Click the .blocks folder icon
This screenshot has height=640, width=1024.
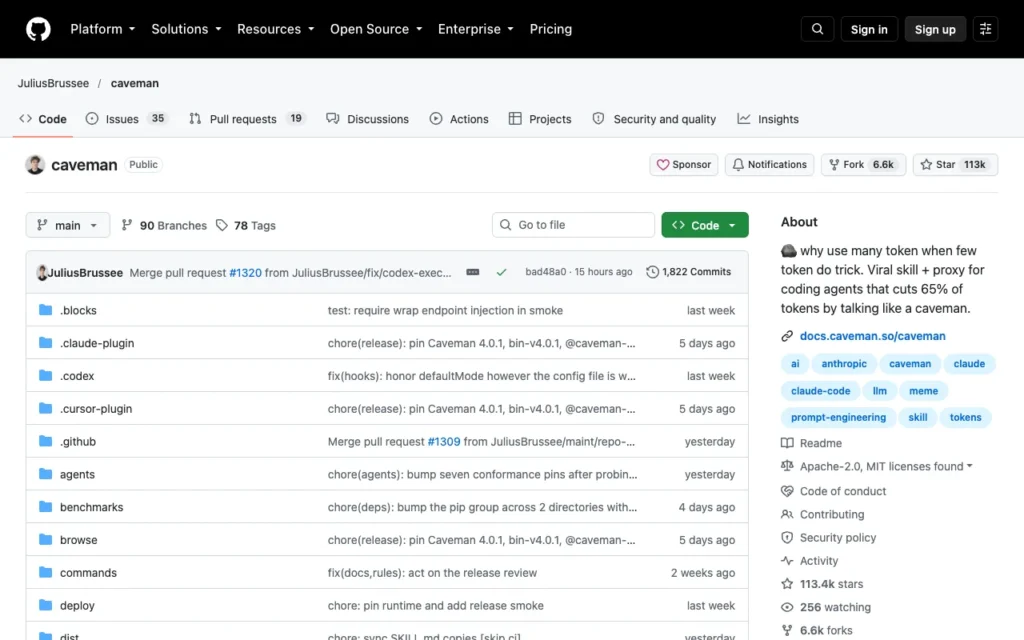click(45, 310)
